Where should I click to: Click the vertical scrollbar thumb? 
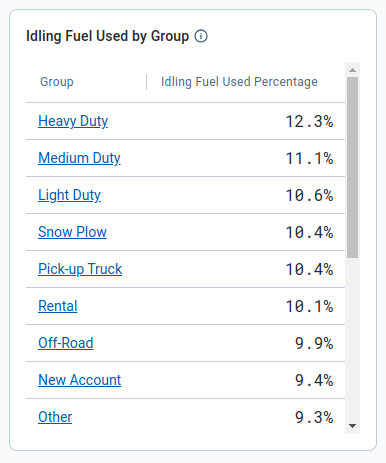pos(352,167)
